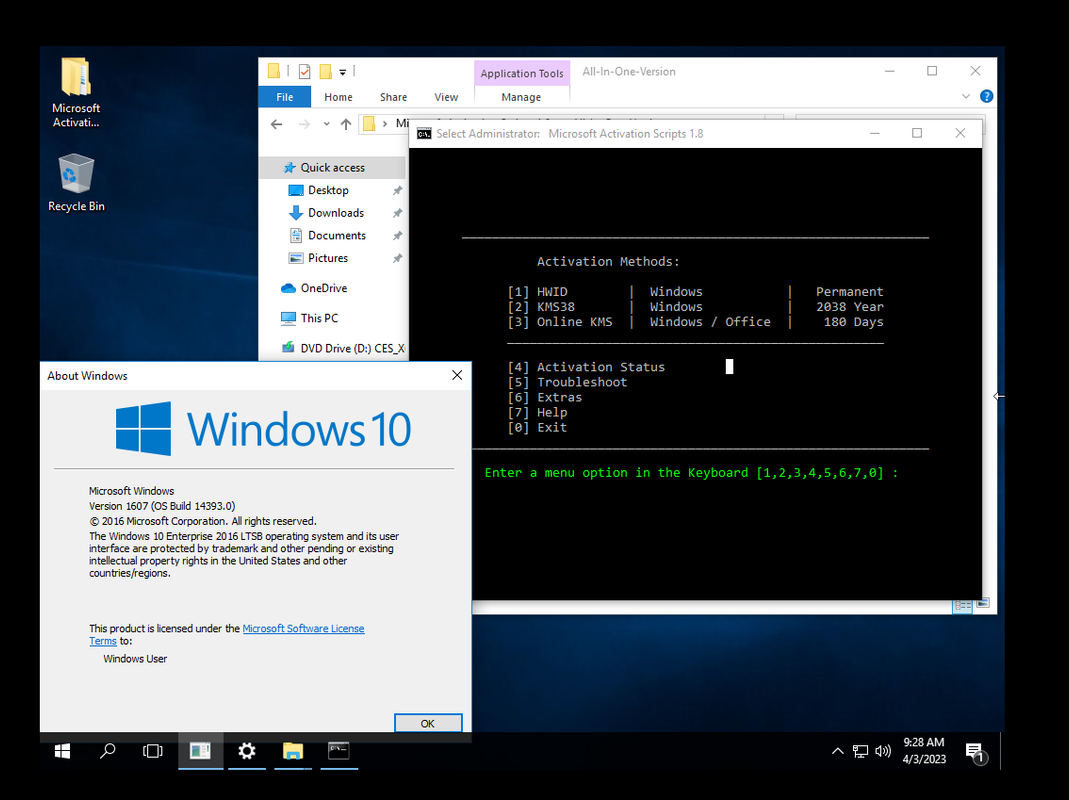Click the Activation Status text in console
Screen dimensions: 1069x800
coord(601,367)
